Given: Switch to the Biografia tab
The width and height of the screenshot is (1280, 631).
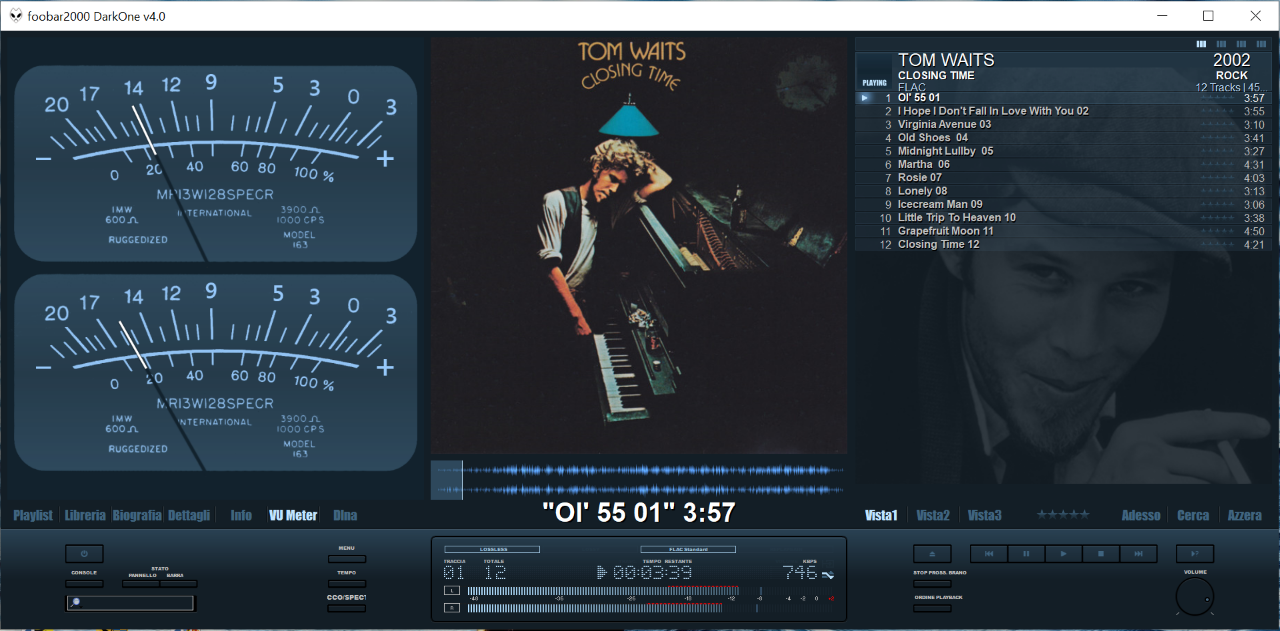Looking at the screenshot, I should tap(136, 515).
